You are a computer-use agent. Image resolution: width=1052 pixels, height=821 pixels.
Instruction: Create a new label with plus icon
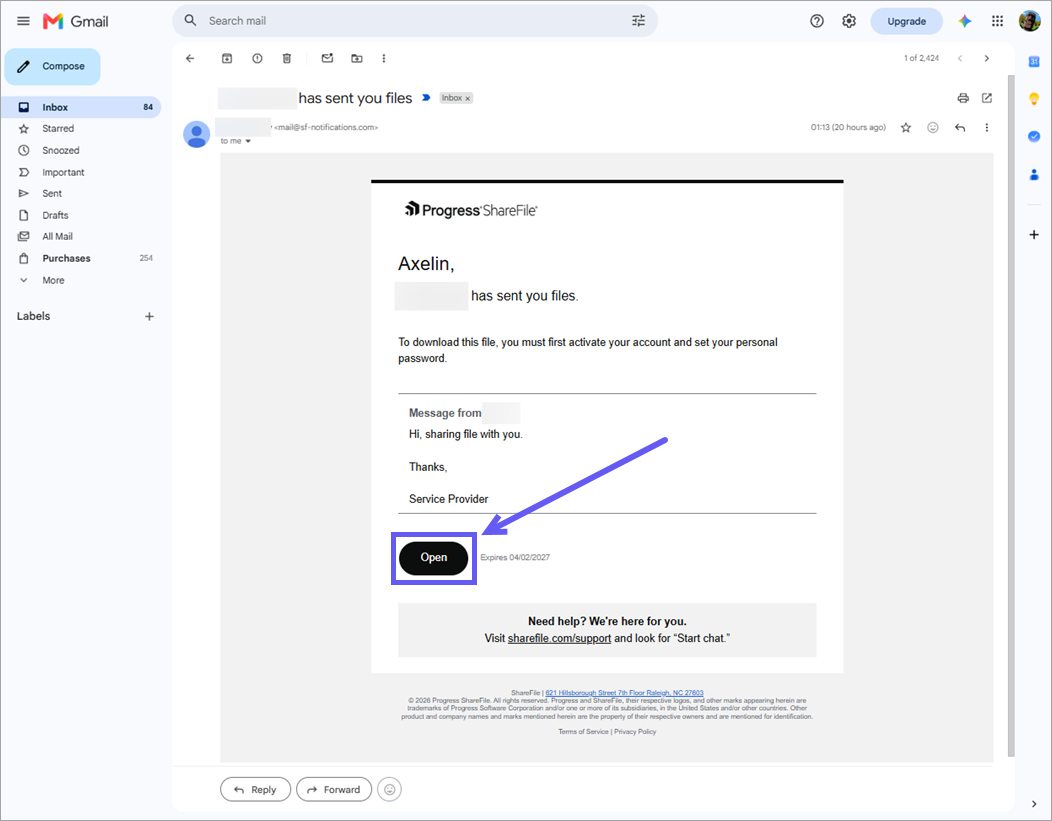(149, 317)
